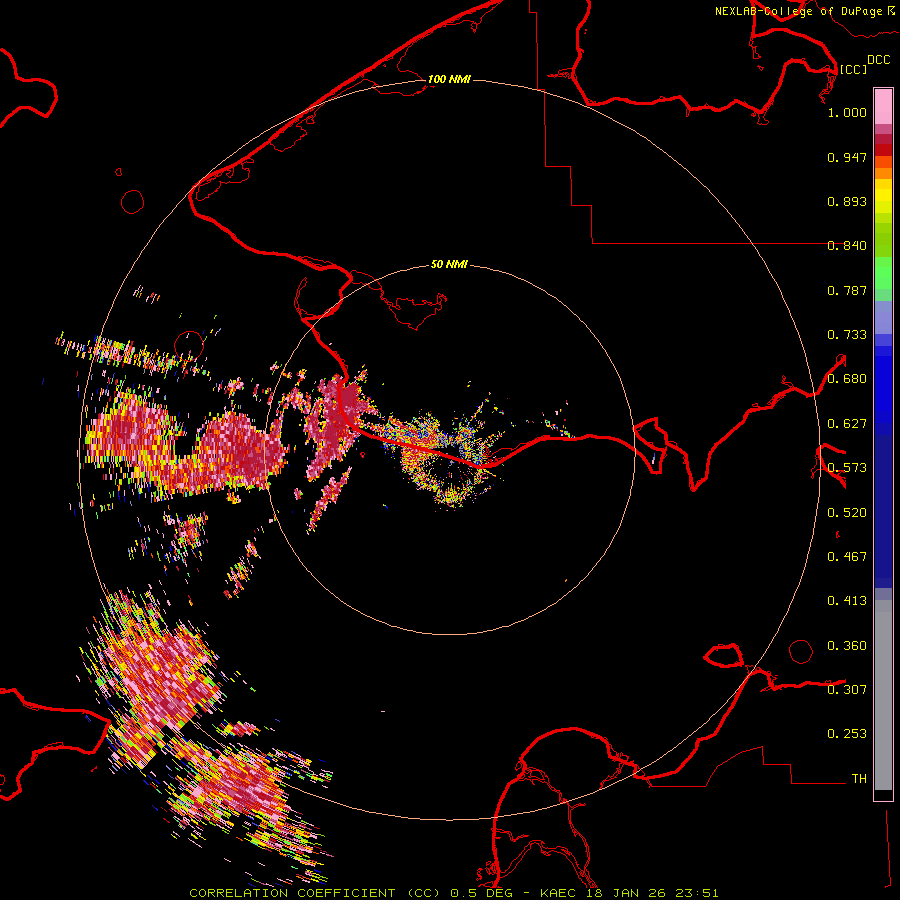Click the 0.573 color scale label
Viewport: 900px width, 900px height.
[x=847, y=468]
